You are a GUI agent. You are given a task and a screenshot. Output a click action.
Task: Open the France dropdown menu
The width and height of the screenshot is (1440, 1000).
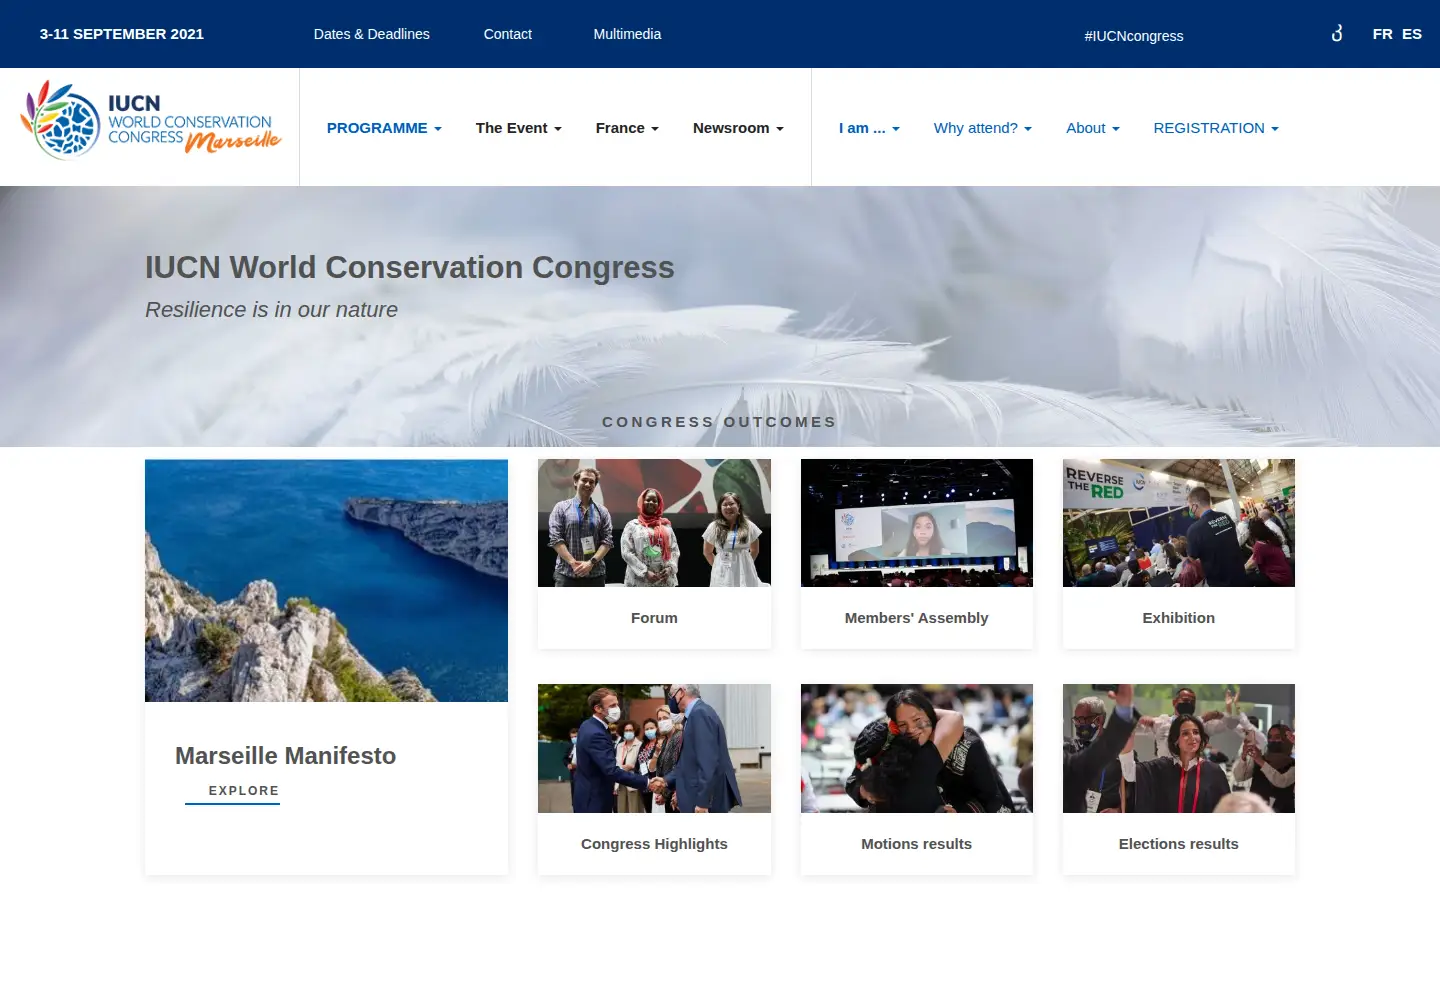click(627, 128)
